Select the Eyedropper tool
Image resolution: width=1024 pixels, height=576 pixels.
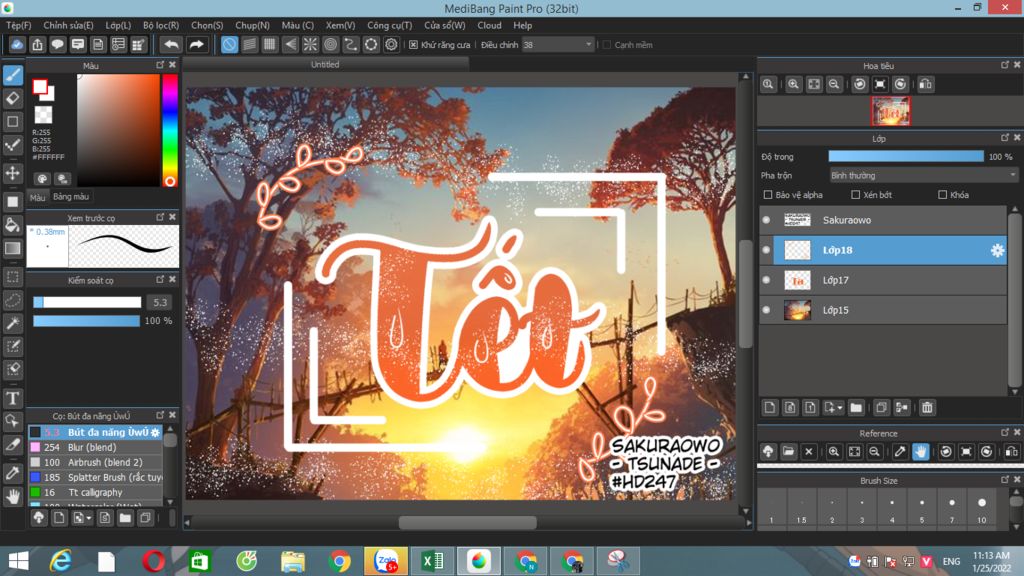tap(13, 473)
